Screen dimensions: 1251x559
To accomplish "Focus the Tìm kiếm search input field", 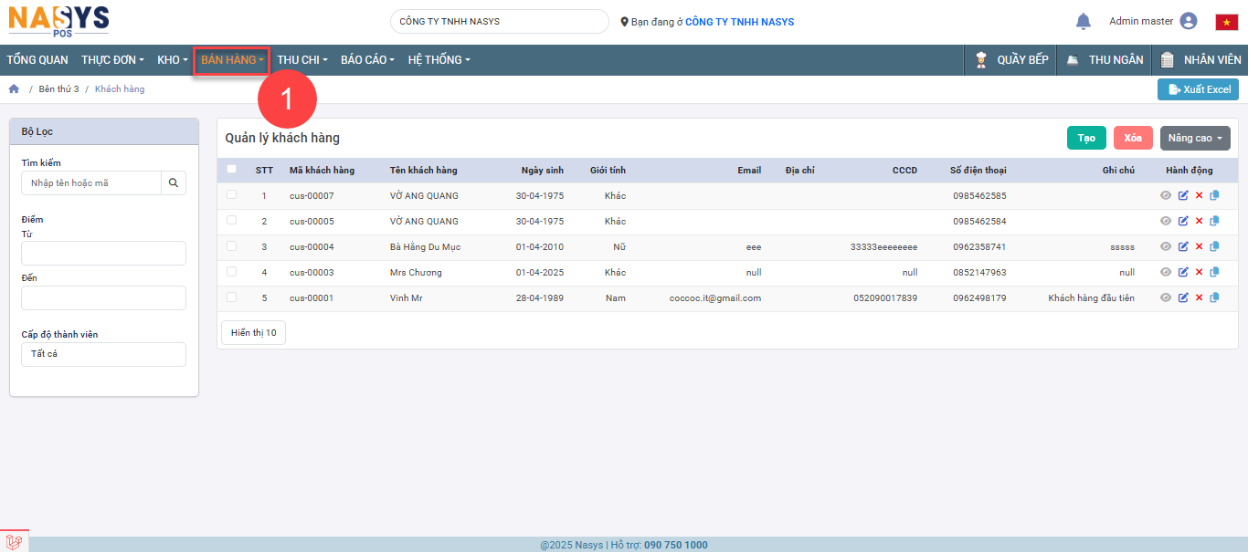I will [x=91, y=183].
